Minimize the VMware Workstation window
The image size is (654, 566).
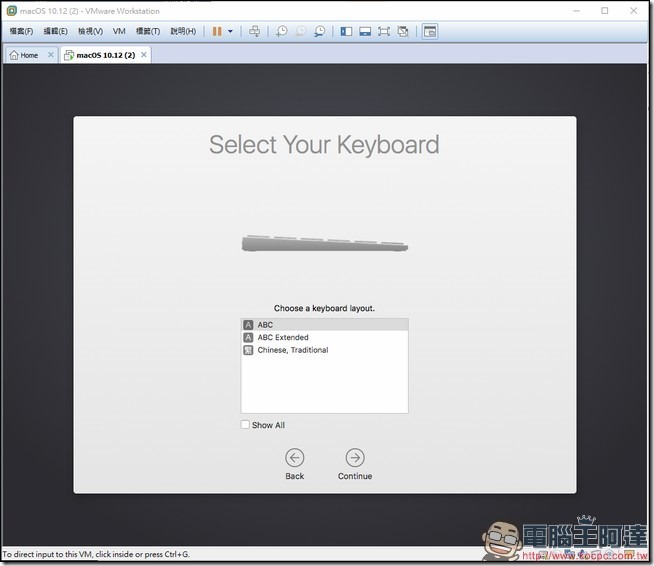576,11
